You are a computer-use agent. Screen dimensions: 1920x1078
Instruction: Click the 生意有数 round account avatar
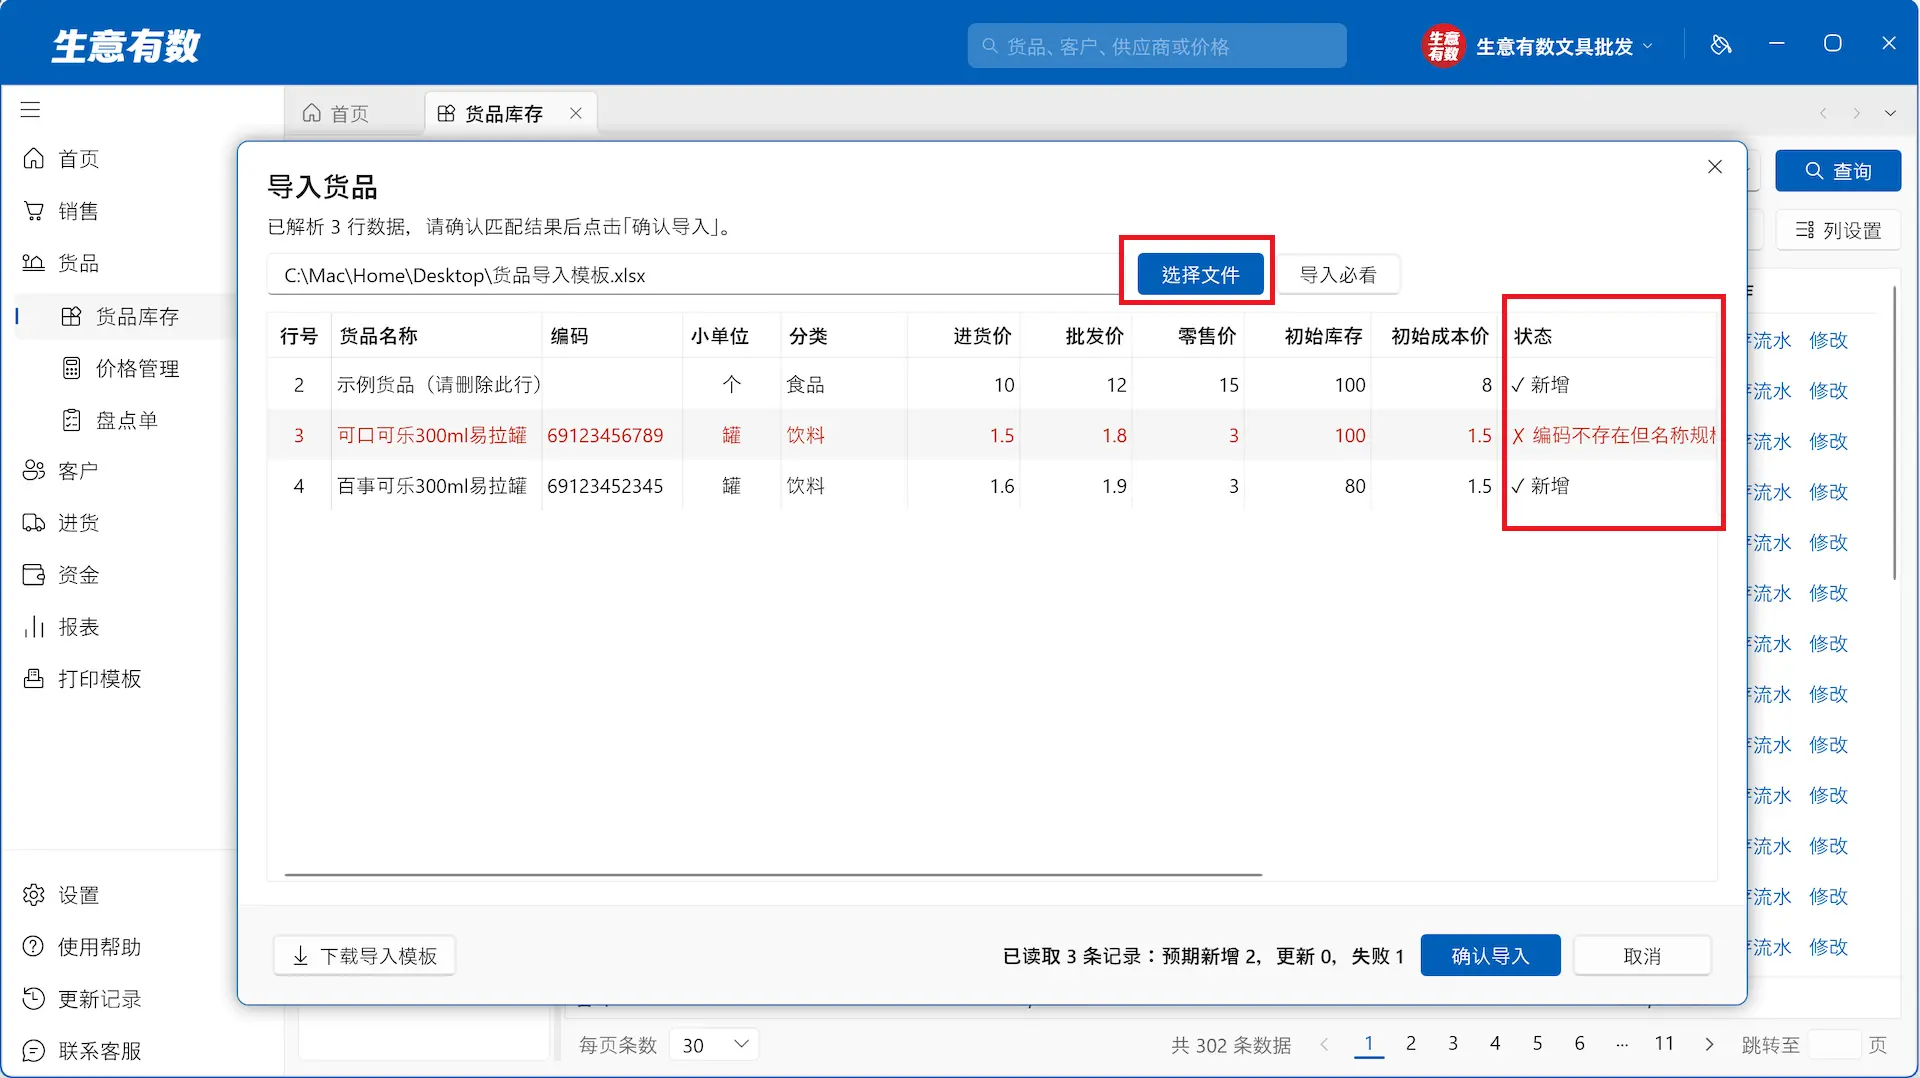click(x=1443, y=46)
